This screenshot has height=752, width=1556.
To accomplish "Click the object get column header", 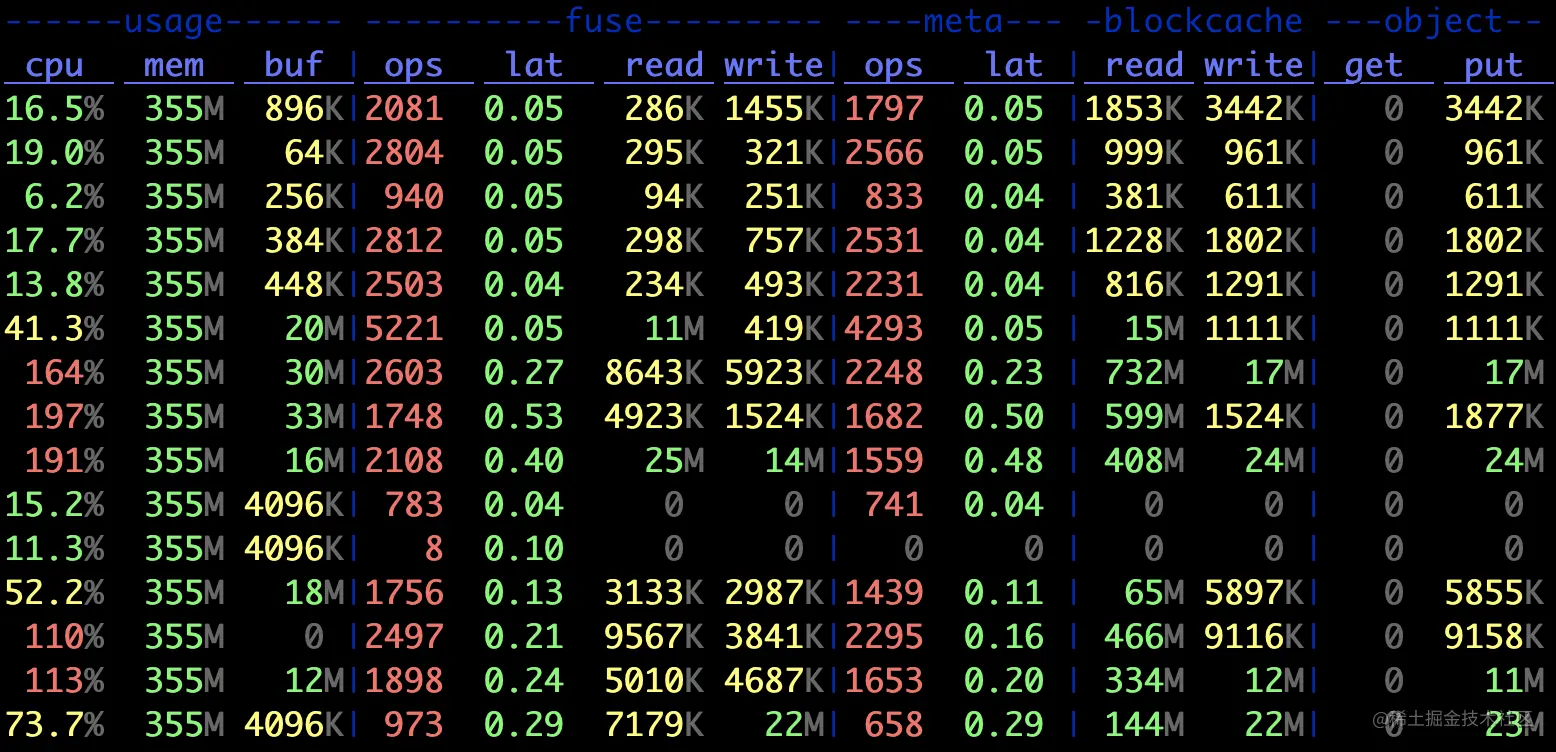I will click(1373, 66).
